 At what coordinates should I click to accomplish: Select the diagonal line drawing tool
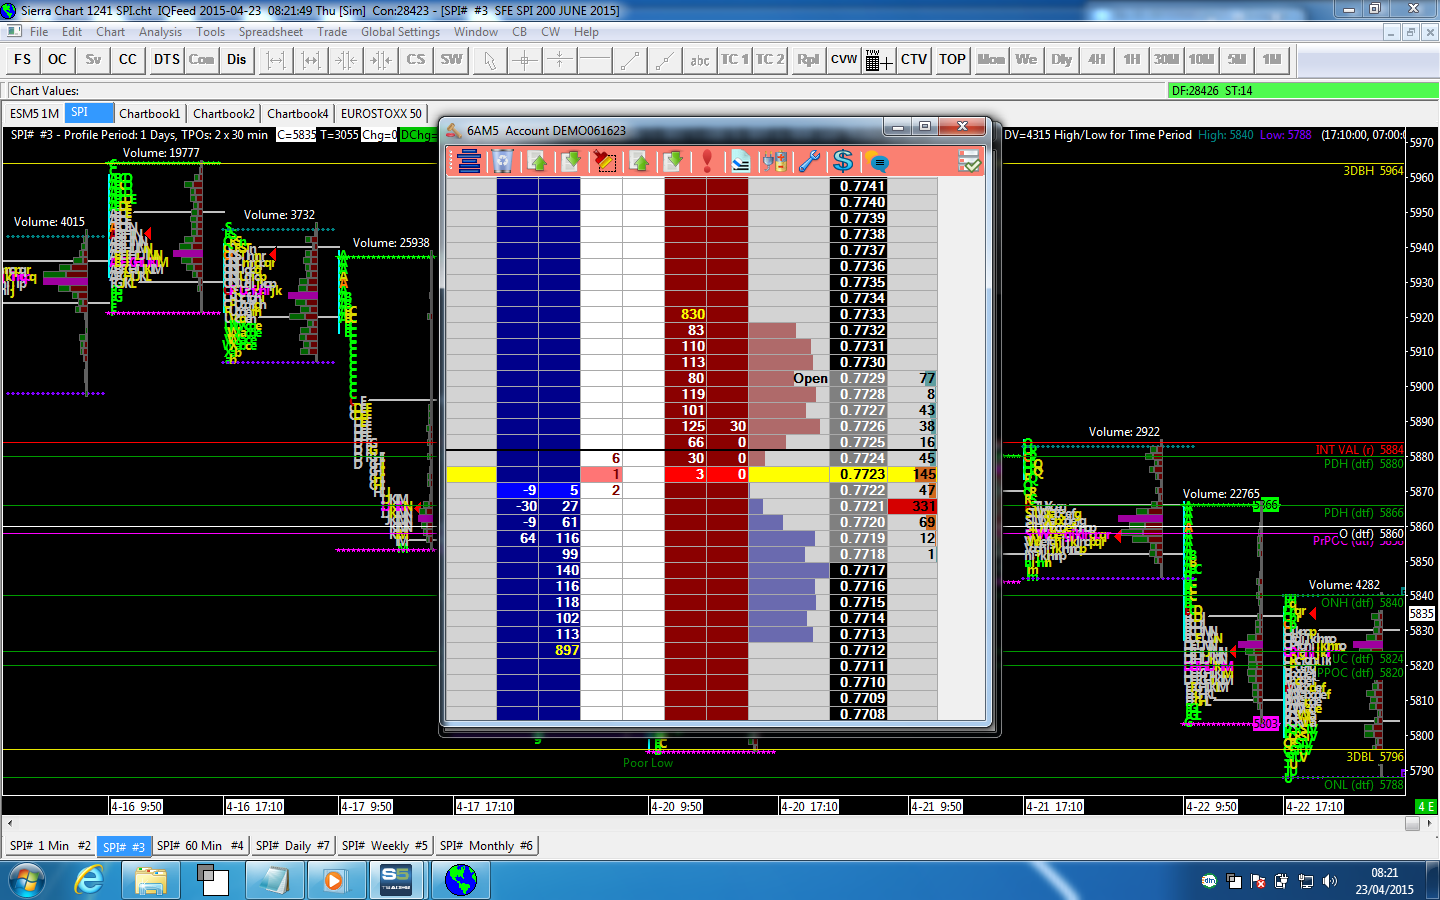[630, 60]
